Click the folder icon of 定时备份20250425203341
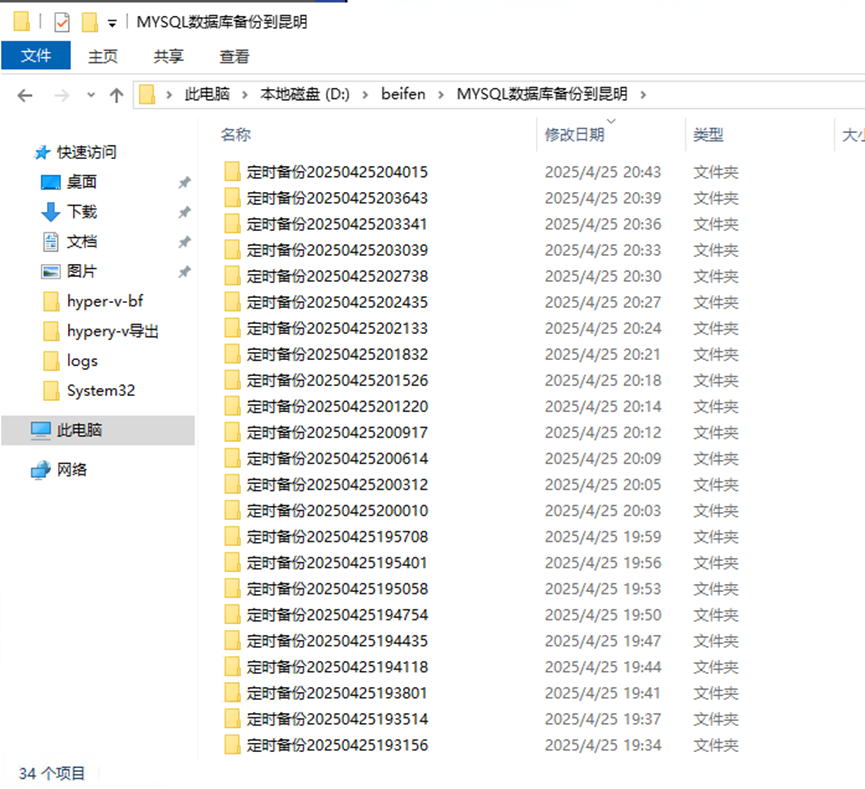 pyautogui.click(x=232, y=224)
